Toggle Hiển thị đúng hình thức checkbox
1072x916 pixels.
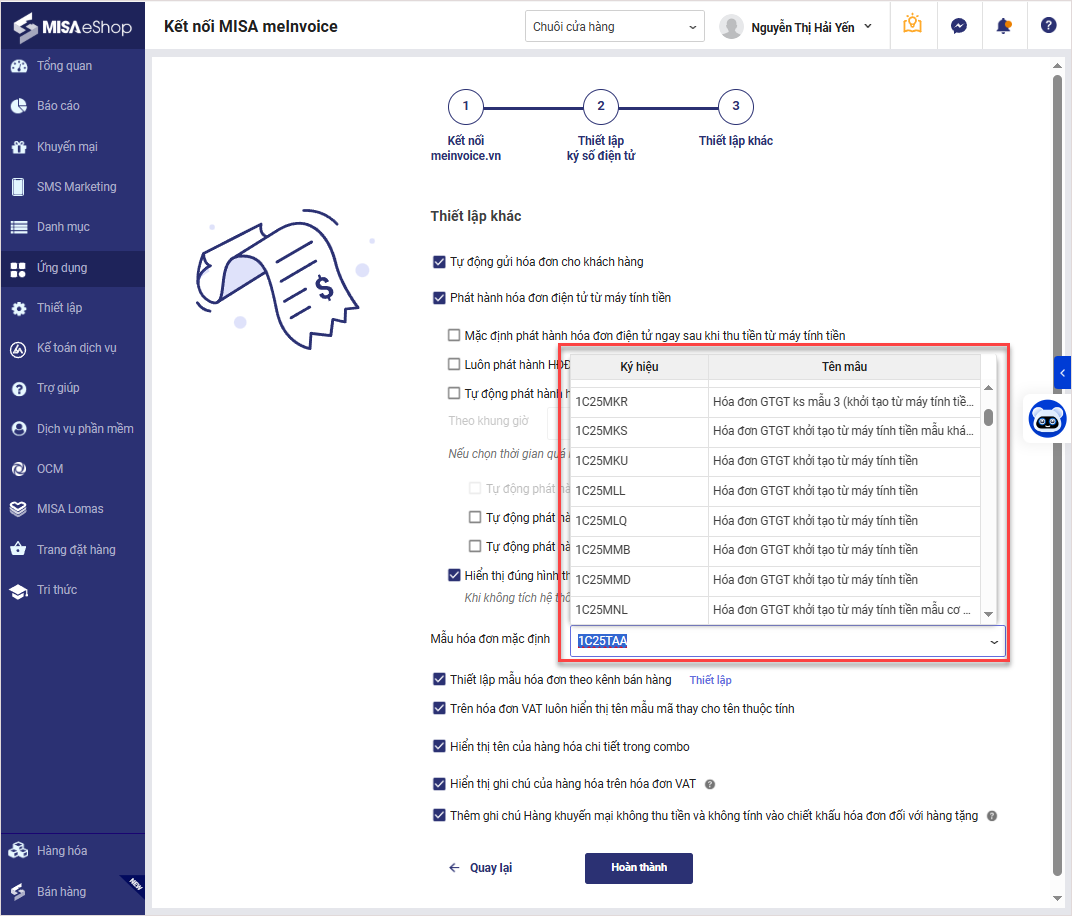(454, 575)
